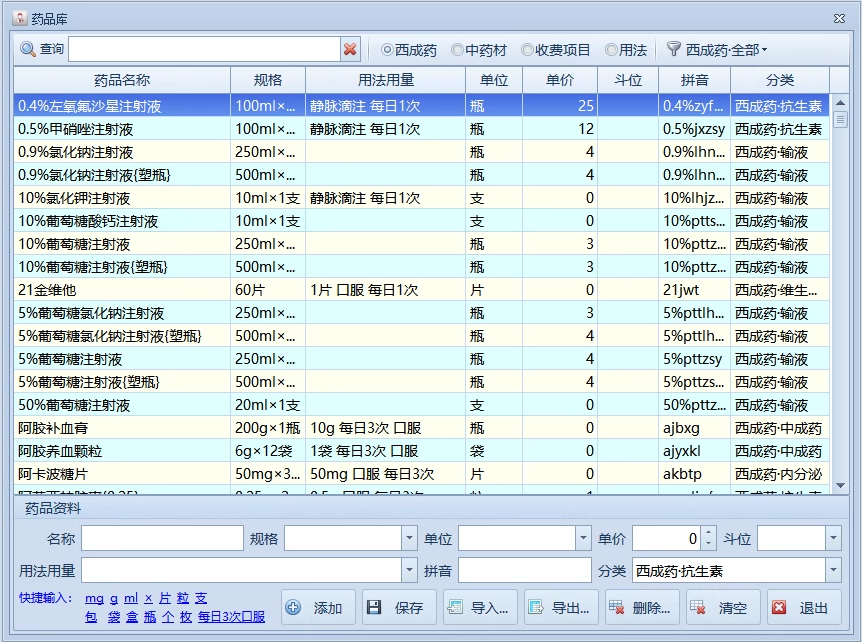This screenshot has height=642, width=862.
Task: Click the table scrollbar thumb
Action: [x=840, y=119]
